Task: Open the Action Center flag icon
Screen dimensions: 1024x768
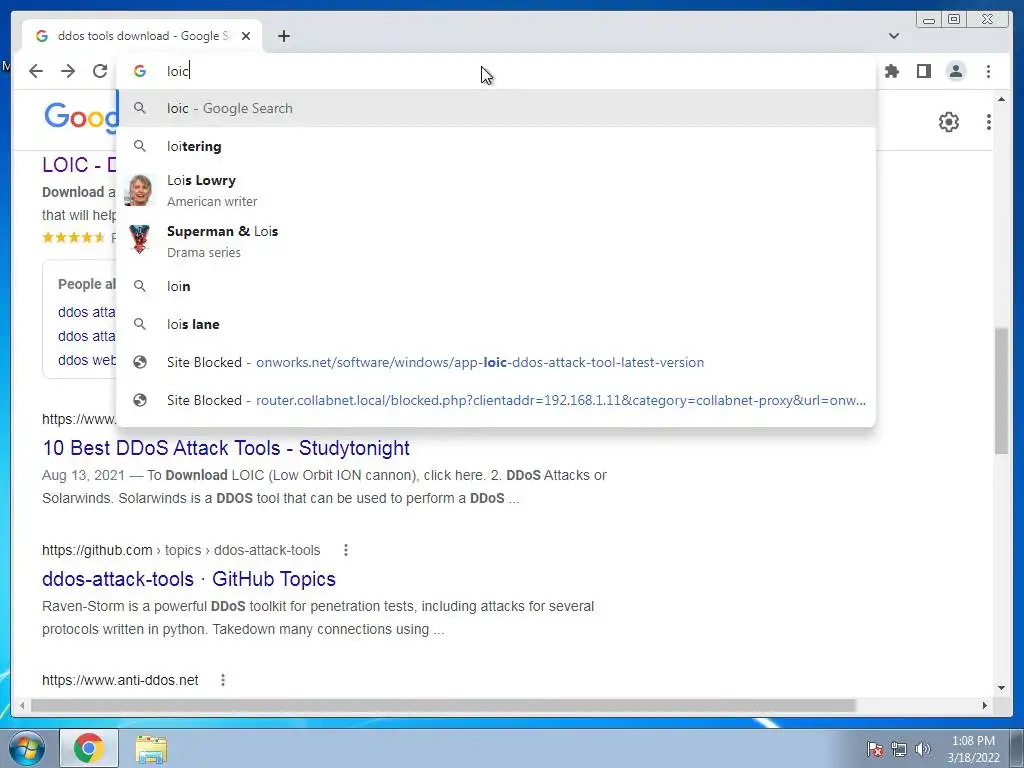Action: coord(874,749)
